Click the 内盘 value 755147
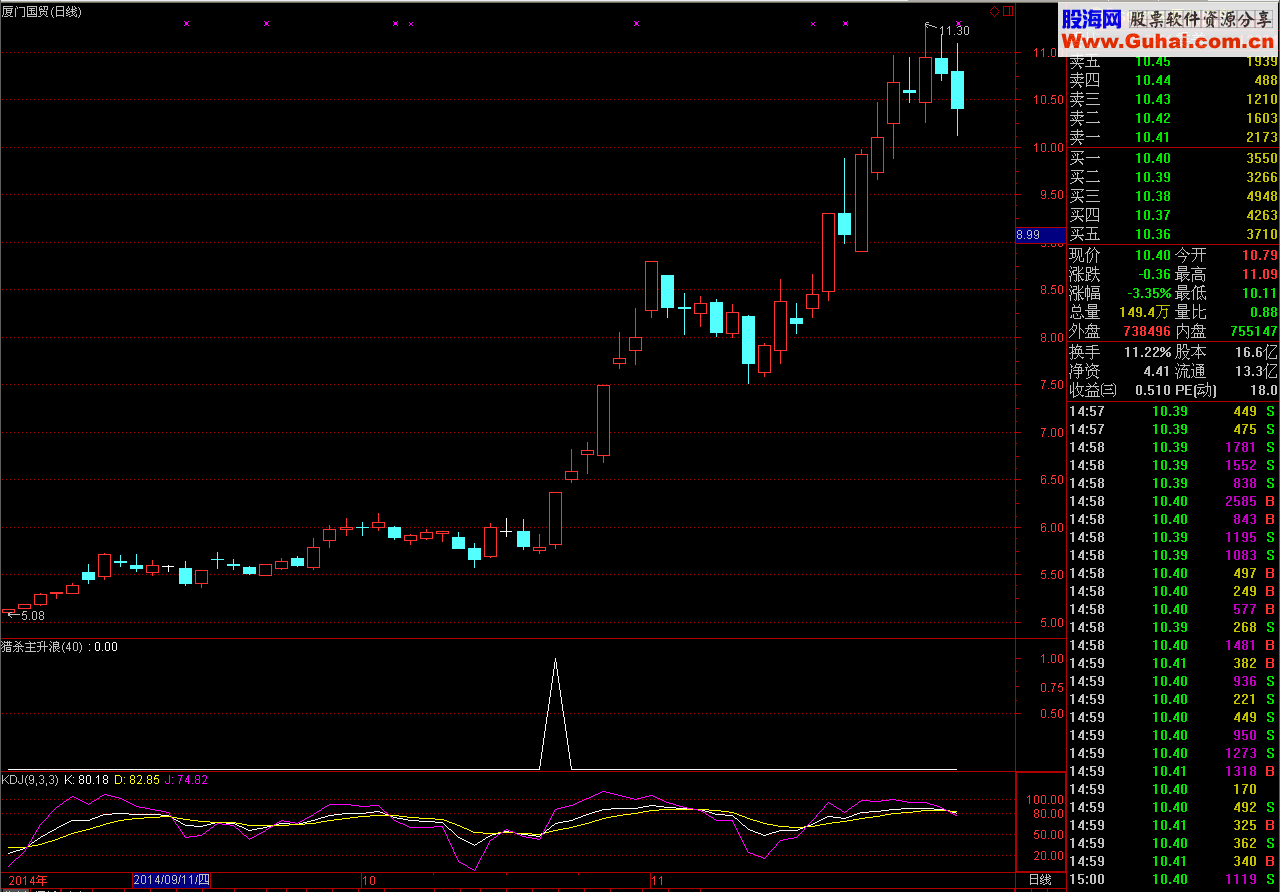The image size is (1280, 892). 1252,331
